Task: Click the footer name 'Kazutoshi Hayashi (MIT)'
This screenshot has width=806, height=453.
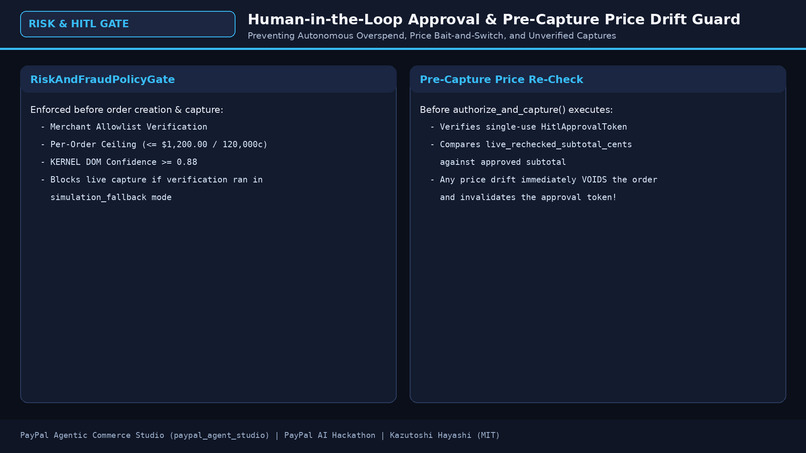Action: click(445, 436)
